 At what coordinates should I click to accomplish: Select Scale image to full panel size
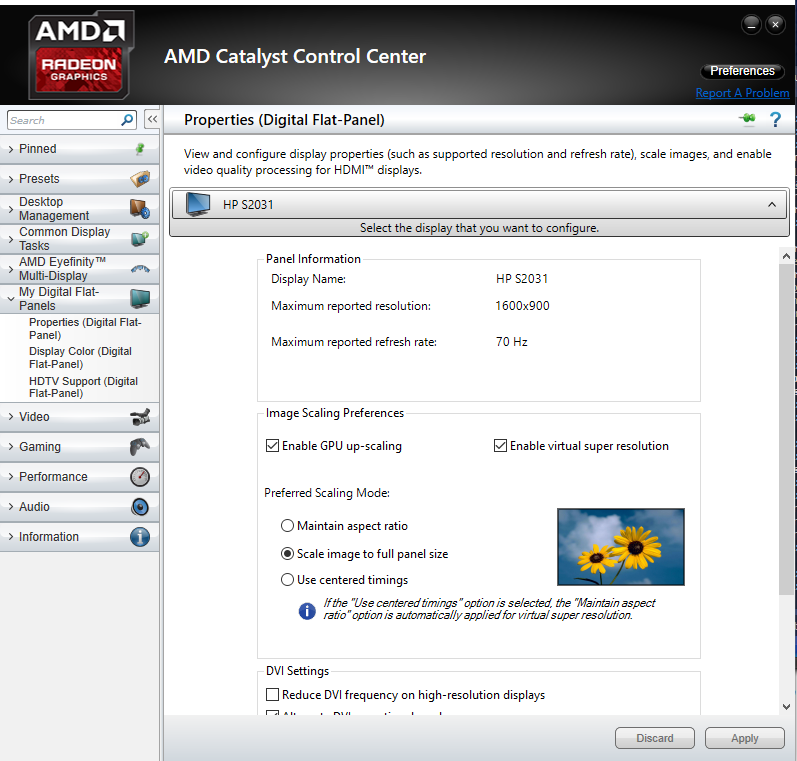coord(287,554)
